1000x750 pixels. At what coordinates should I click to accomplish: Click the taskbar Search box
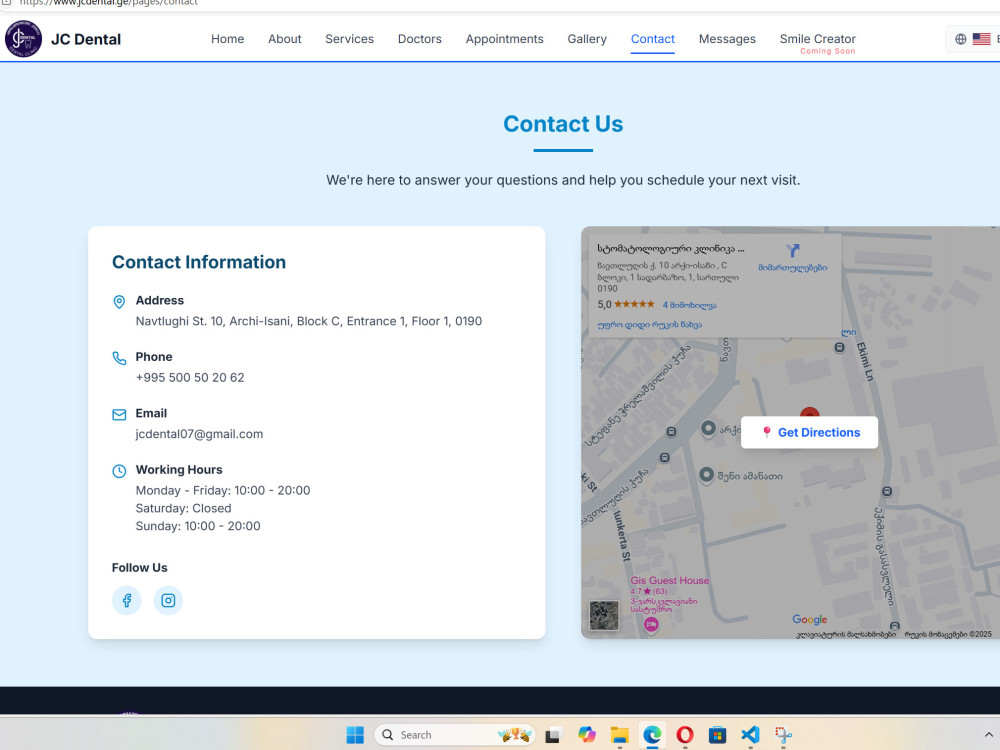coord(455,735)
